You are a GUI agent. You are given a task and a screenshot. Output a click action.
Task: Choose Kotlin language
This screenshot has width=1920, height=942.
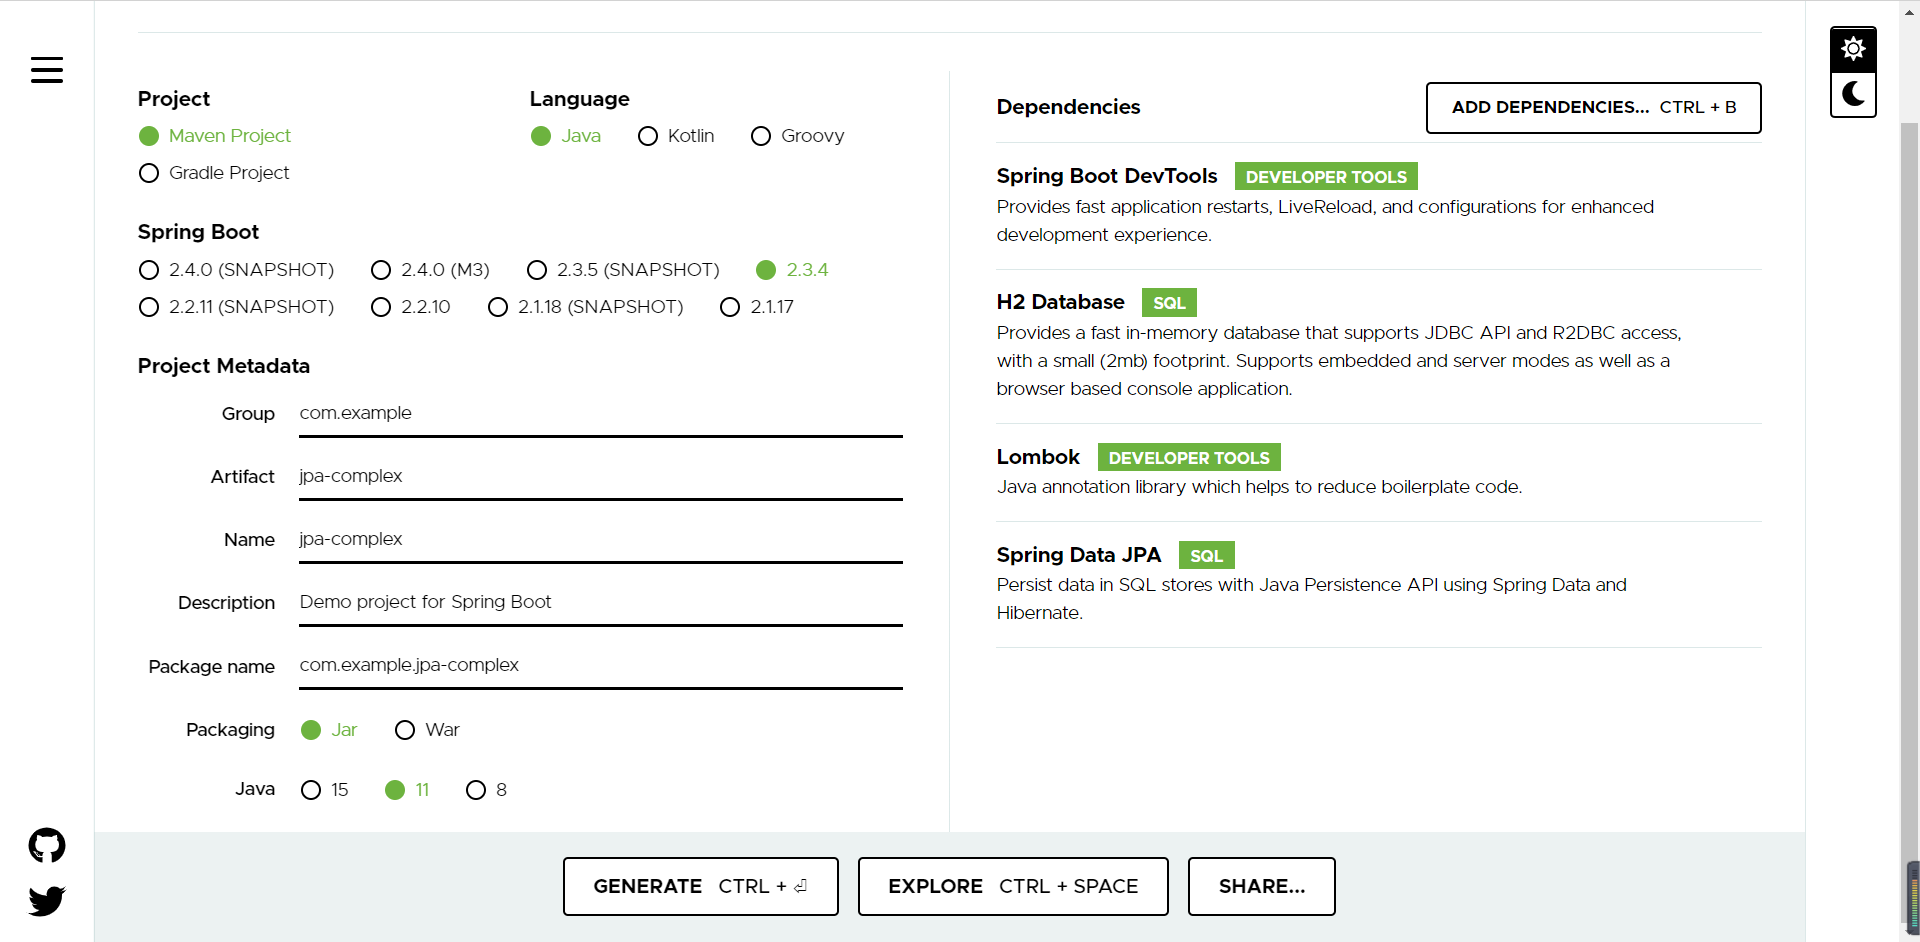pyautogui.click(x=676, y=136)
